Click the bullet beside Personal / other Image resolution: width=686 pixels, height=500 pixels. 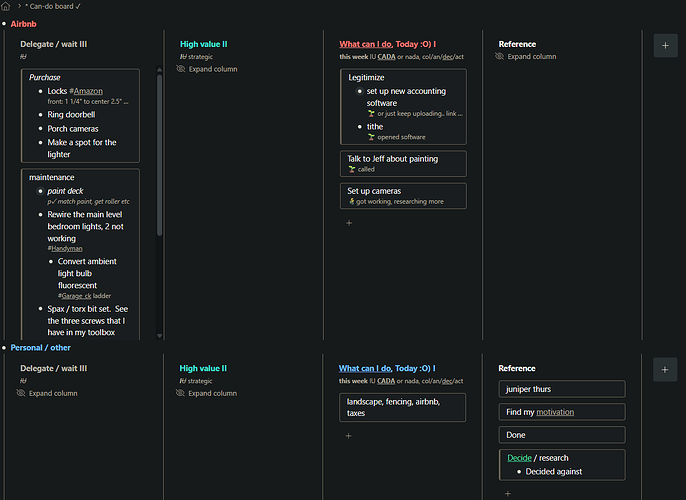click(4, 348)
